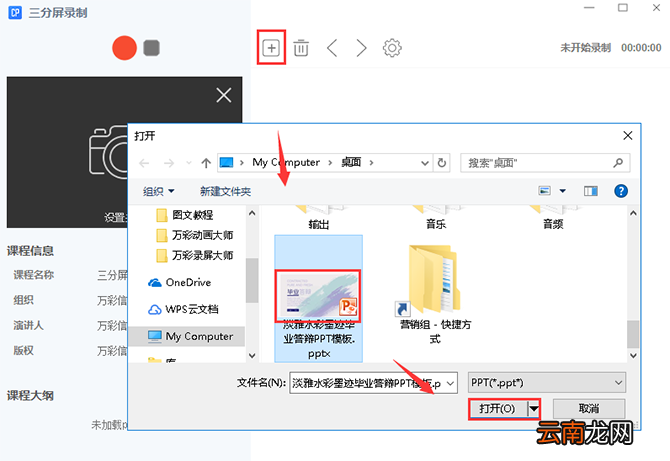Open the view options dropdown arrow
Viewport: 670px width, 461px height.
(562, 191)
